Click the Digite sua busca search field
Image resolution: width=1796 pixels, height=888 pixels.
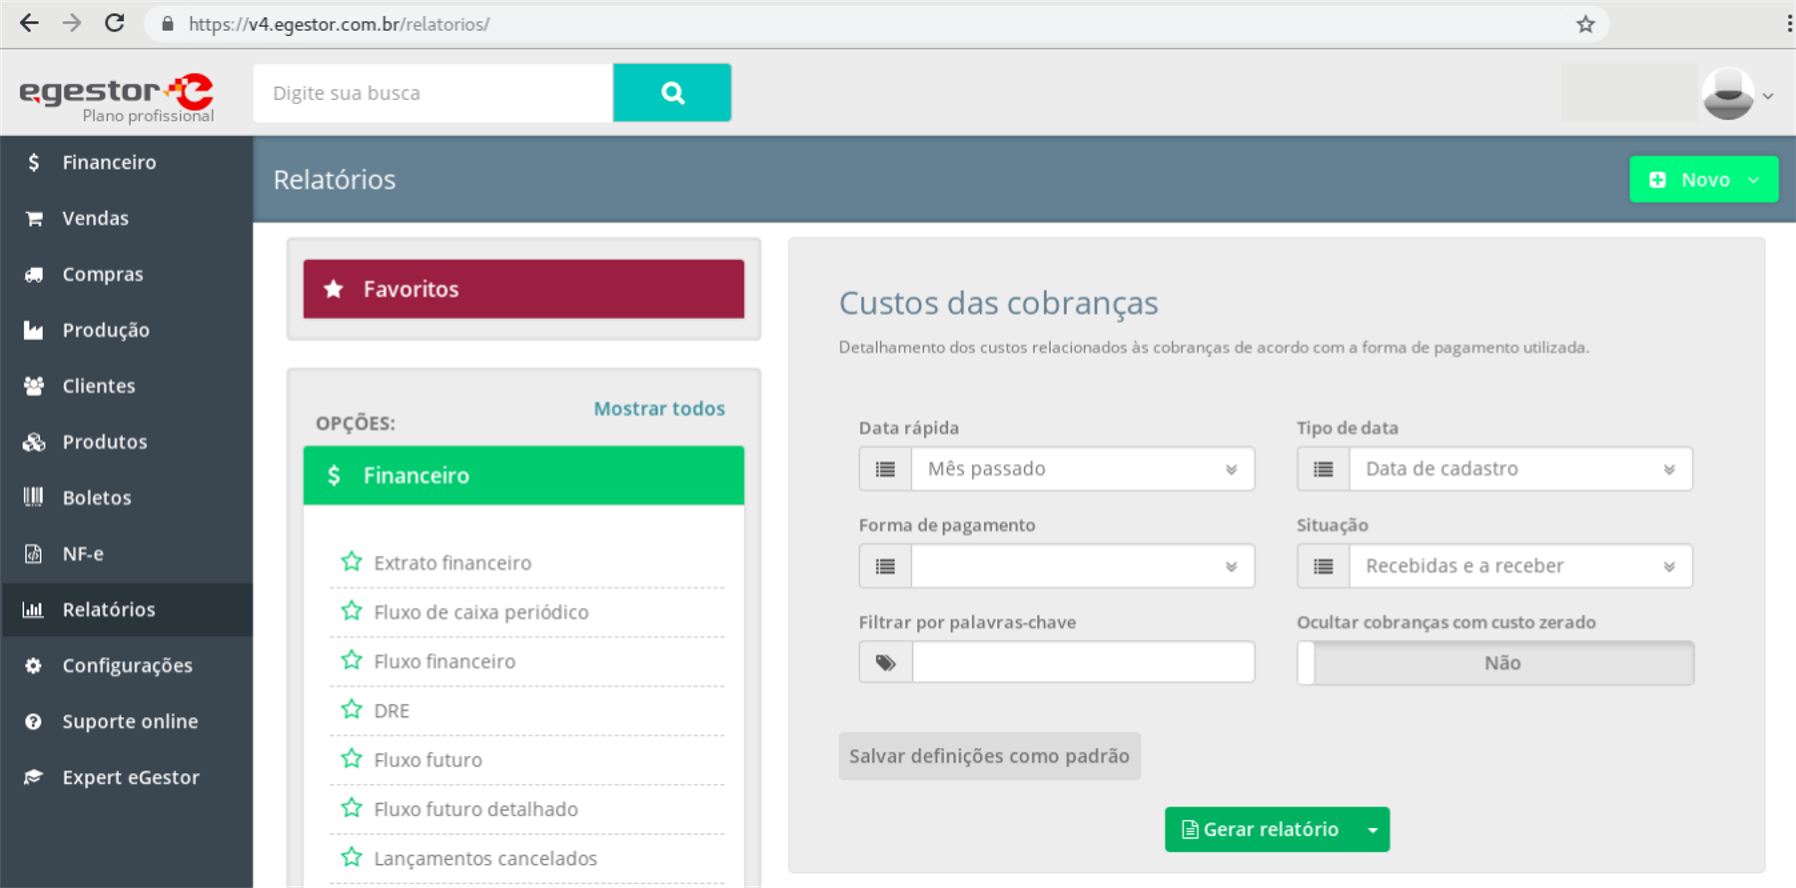point(433,93)
